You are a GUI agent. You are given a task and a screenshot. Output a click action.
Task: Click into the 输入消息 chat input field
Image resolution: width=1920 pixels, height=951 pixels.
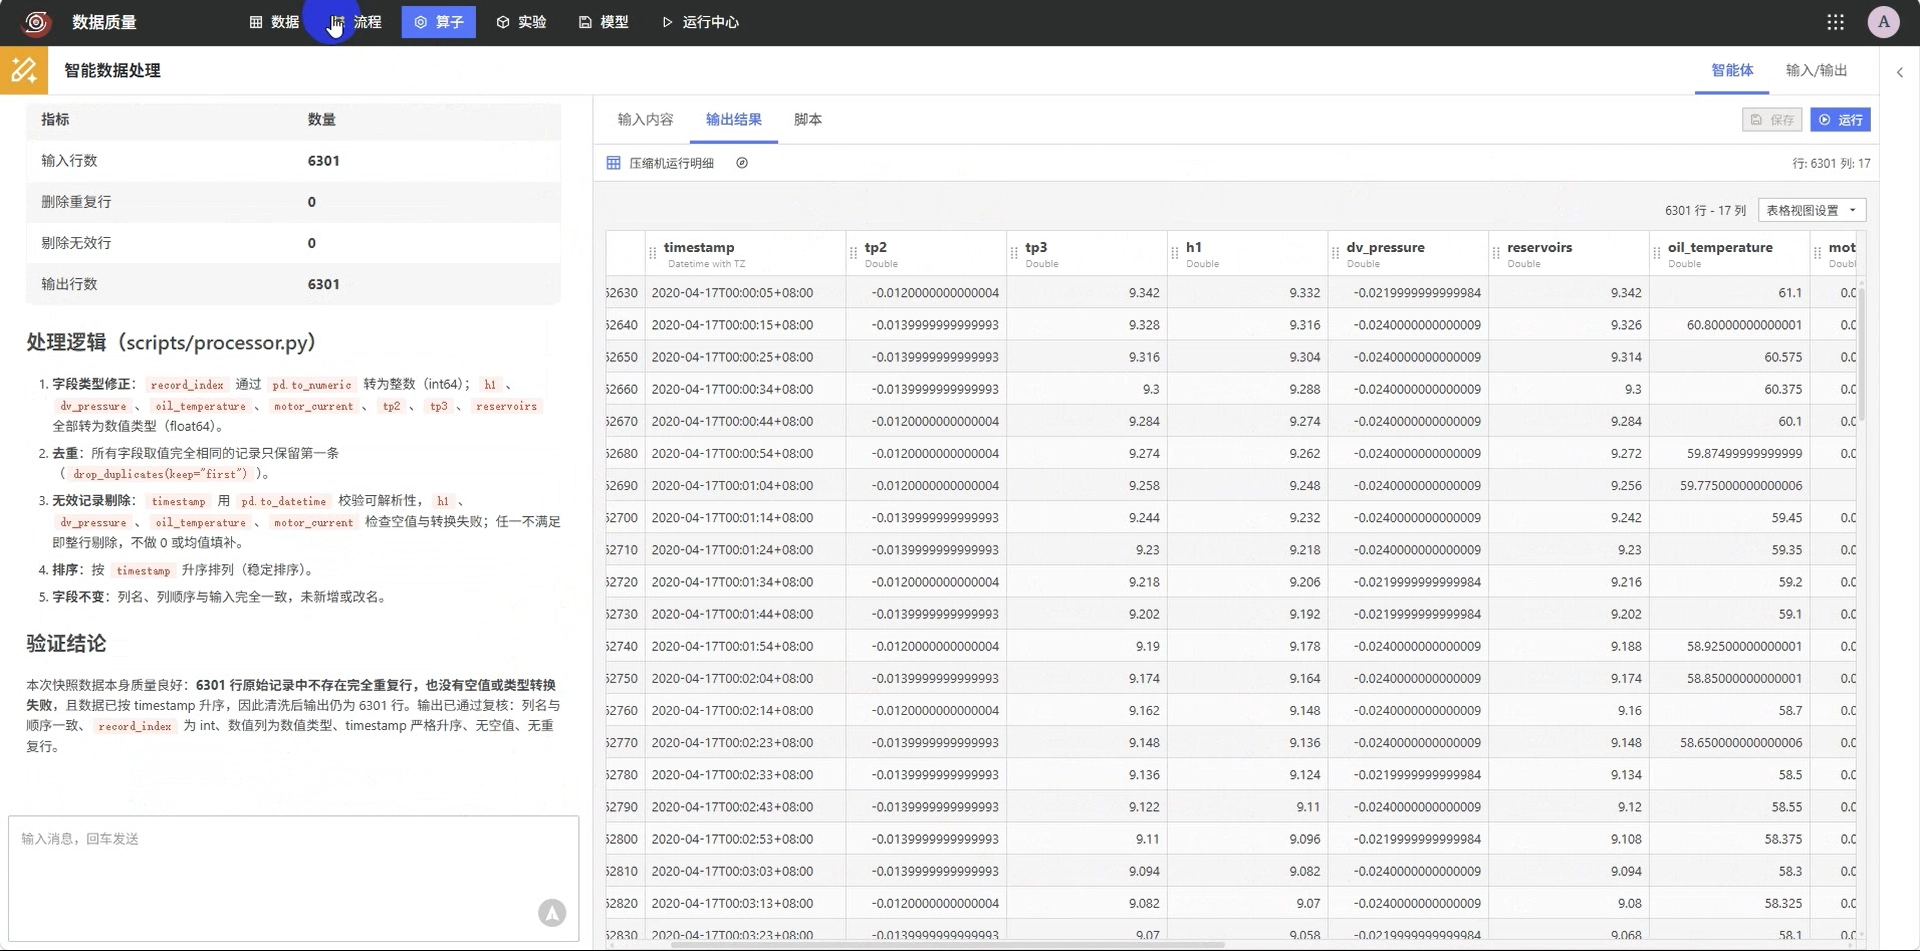pyautogui.click(x=293, y=878)
